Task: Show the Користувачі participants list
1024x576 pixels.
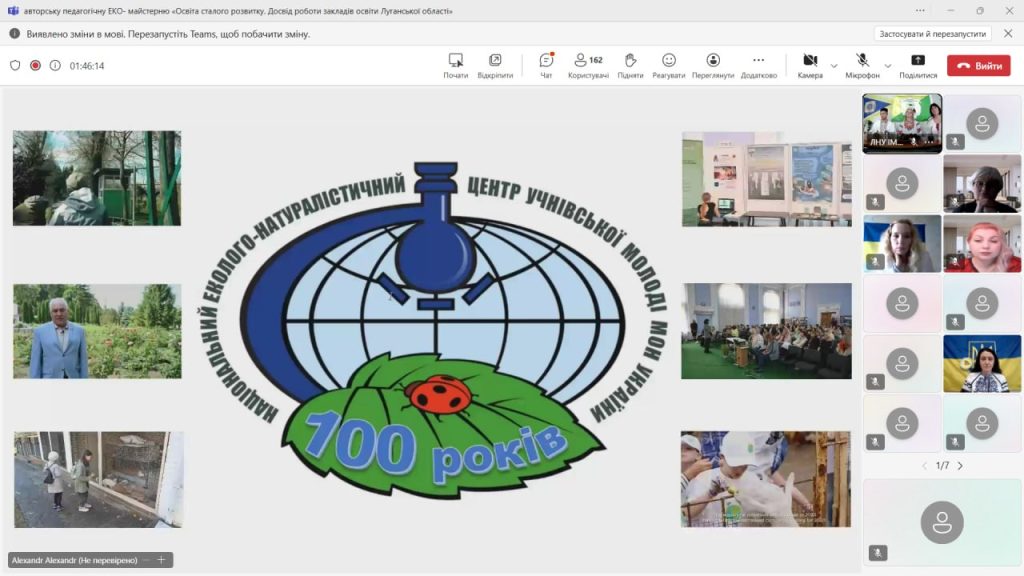Action: (588, 65)
